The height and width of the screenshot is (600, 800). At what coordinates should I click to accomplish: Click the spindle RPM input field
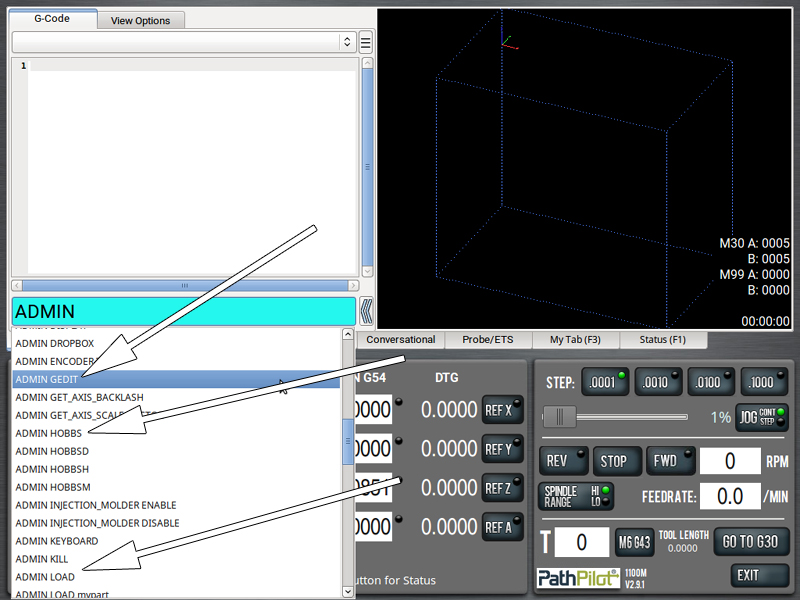[729, 461]
